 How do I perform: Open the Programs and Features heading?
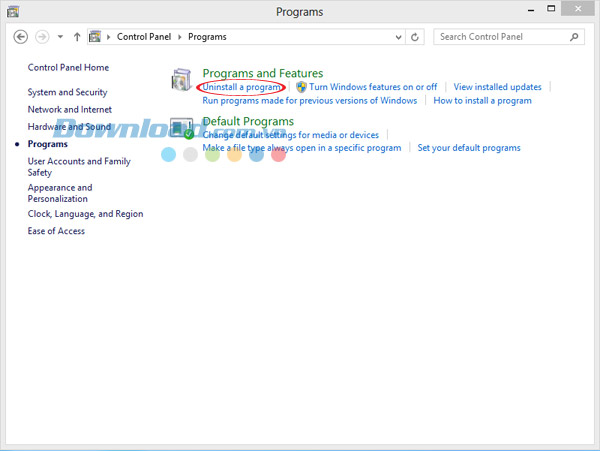262,73
